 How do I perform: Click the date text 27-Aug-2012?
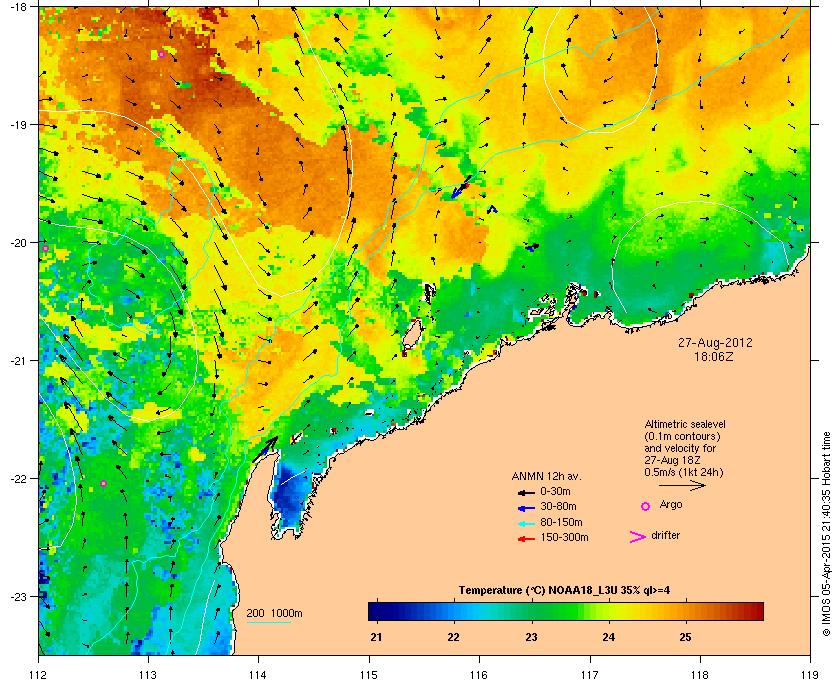(715, 342)
